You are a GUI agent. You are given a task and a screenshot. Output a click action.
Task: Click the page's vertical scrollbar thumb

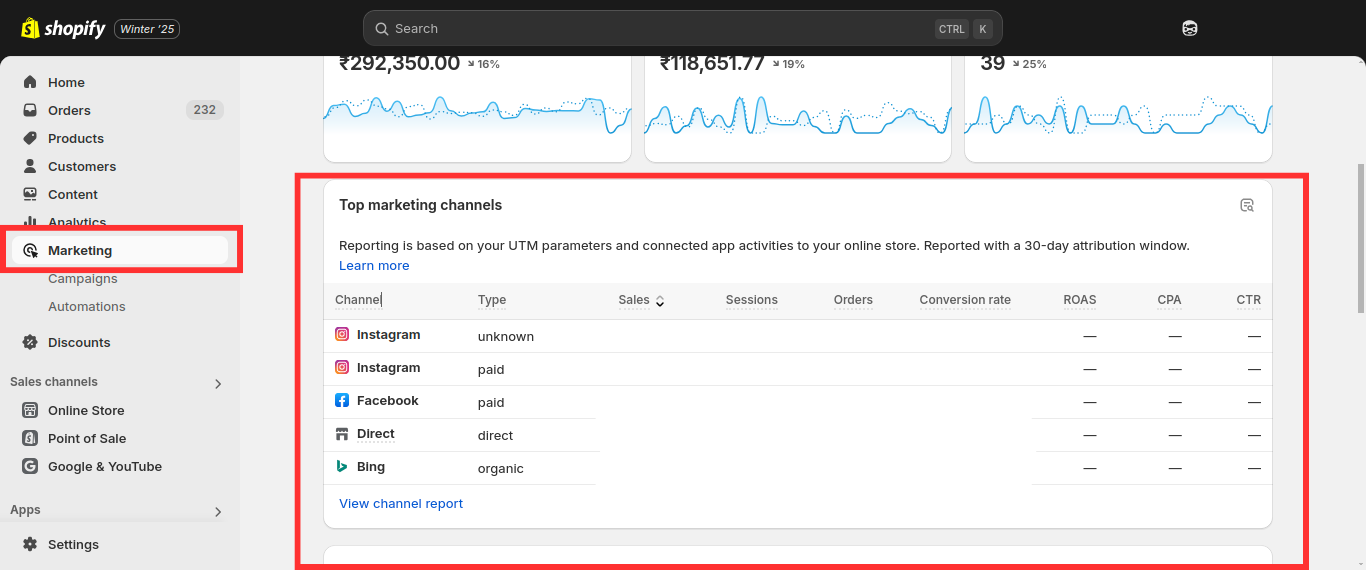(x=1360, y=238)
